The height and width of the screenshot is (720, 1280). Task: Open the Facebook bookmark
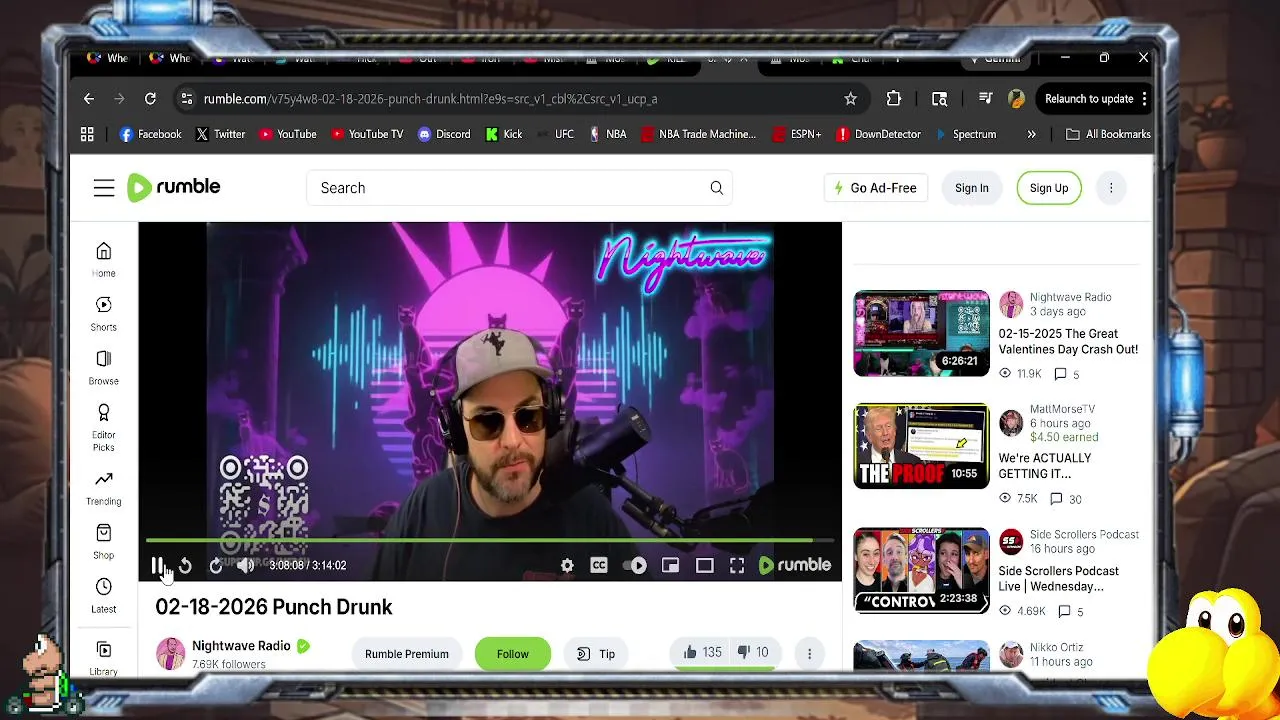tap(150, 134)
